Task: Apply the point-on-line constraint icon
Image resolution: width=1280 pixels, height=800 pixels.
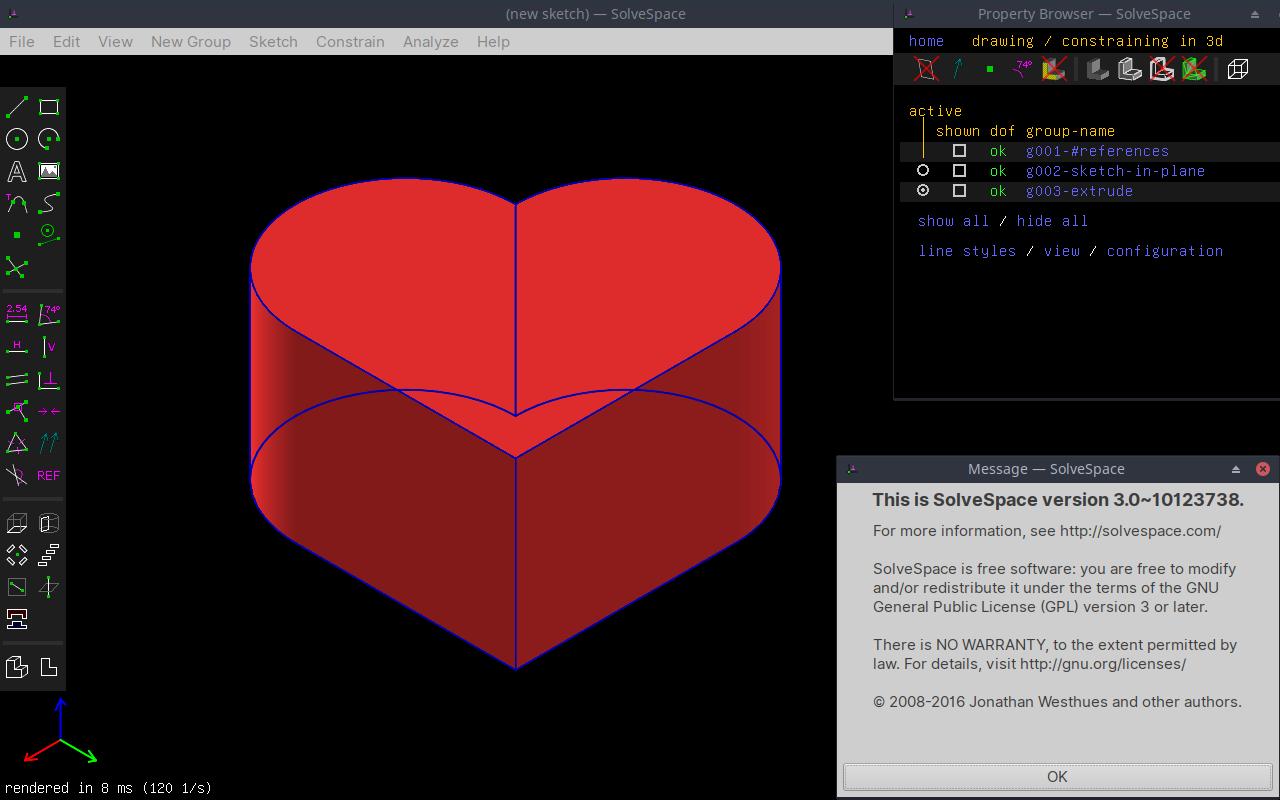Action: [x=17, y=411]
